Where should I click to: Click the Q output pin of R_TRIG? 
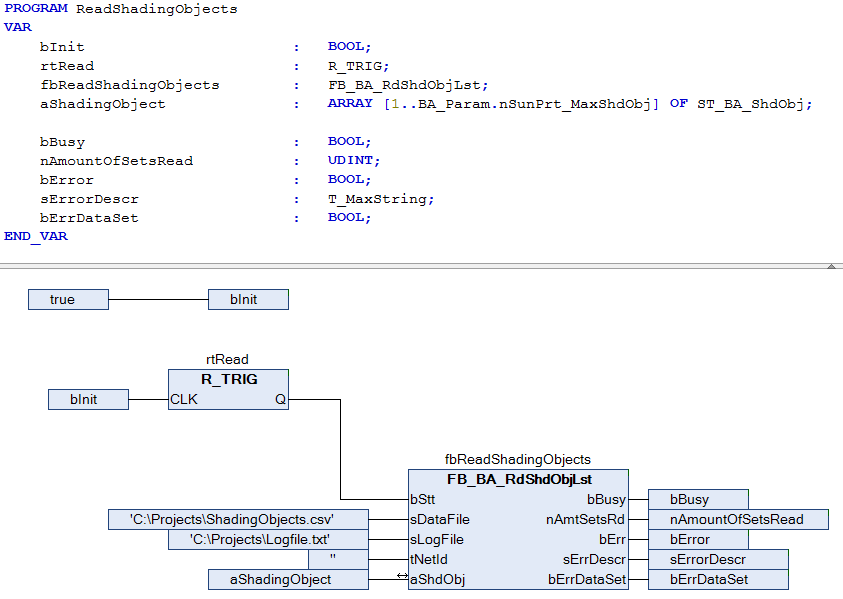click(x=280, y=400)
